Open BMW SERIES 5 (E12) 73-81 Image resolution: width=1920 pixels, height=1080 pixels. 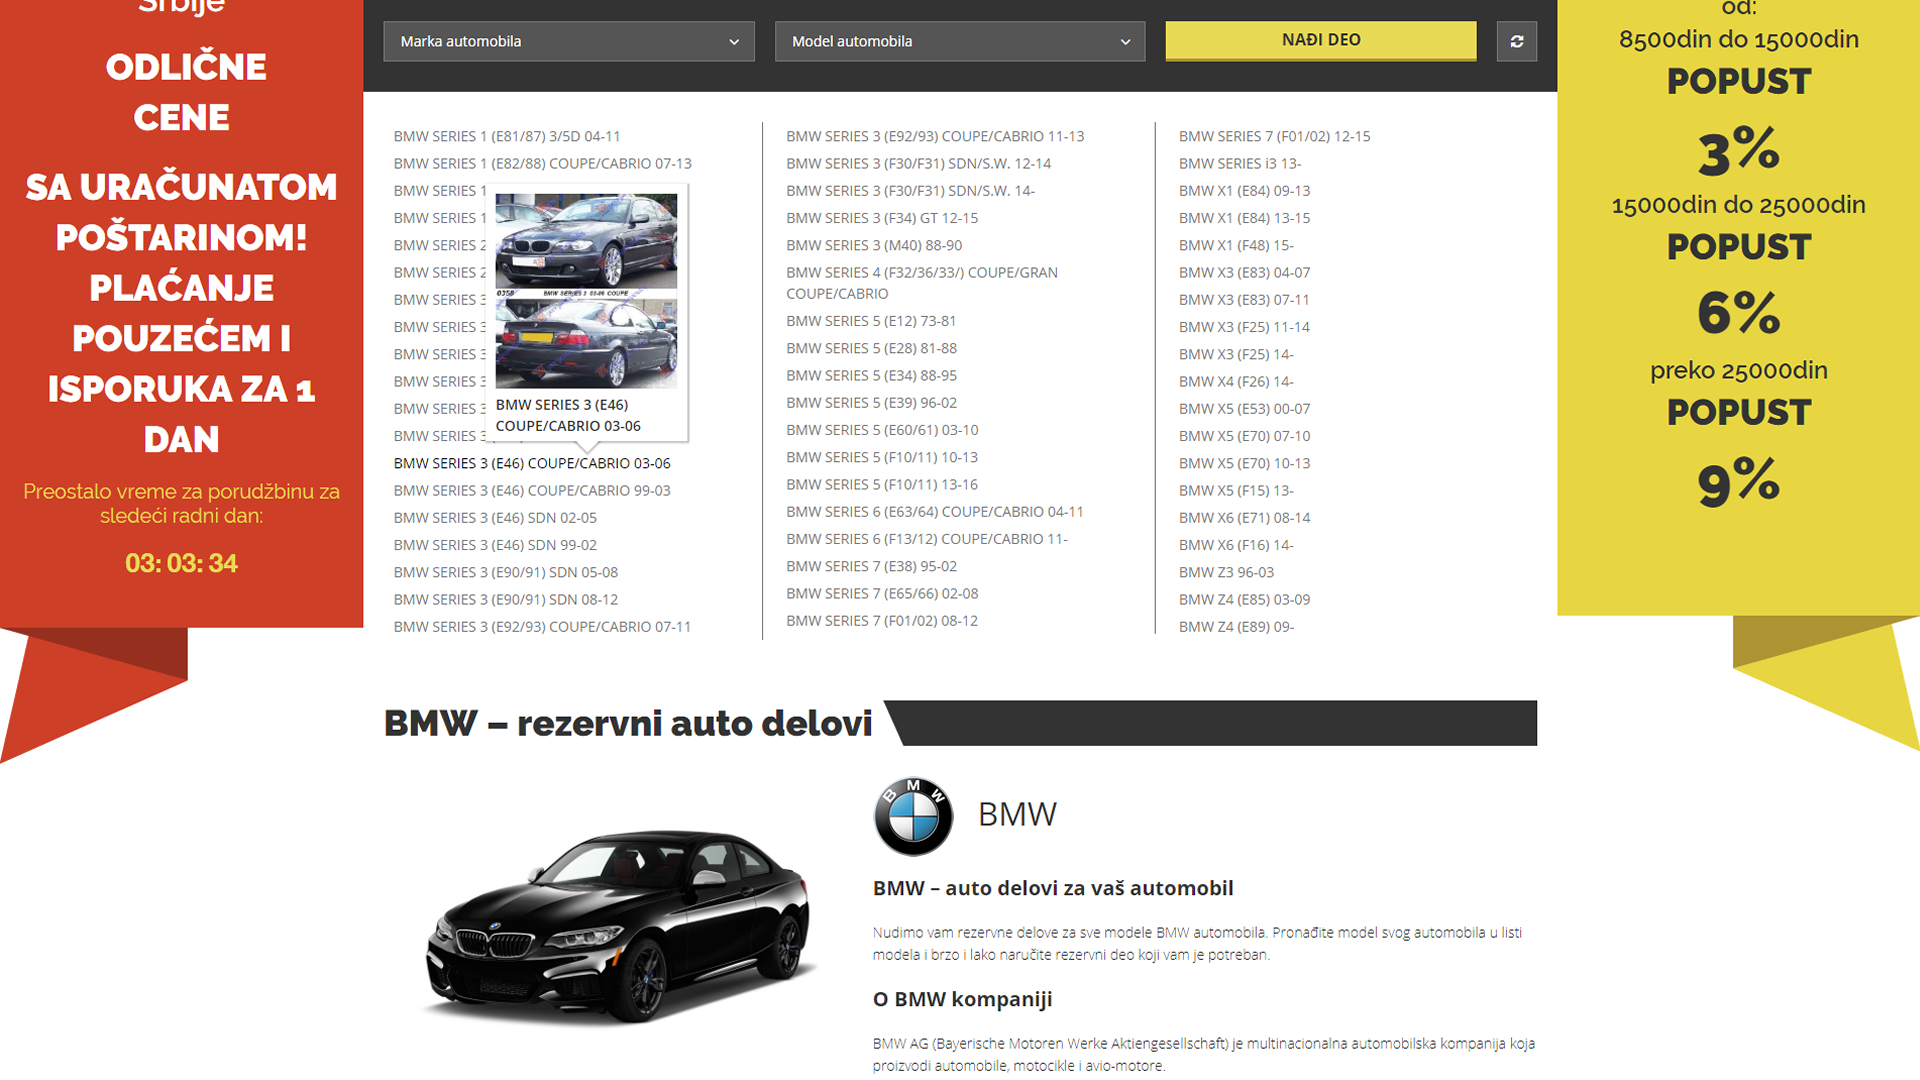pos(871,321)
